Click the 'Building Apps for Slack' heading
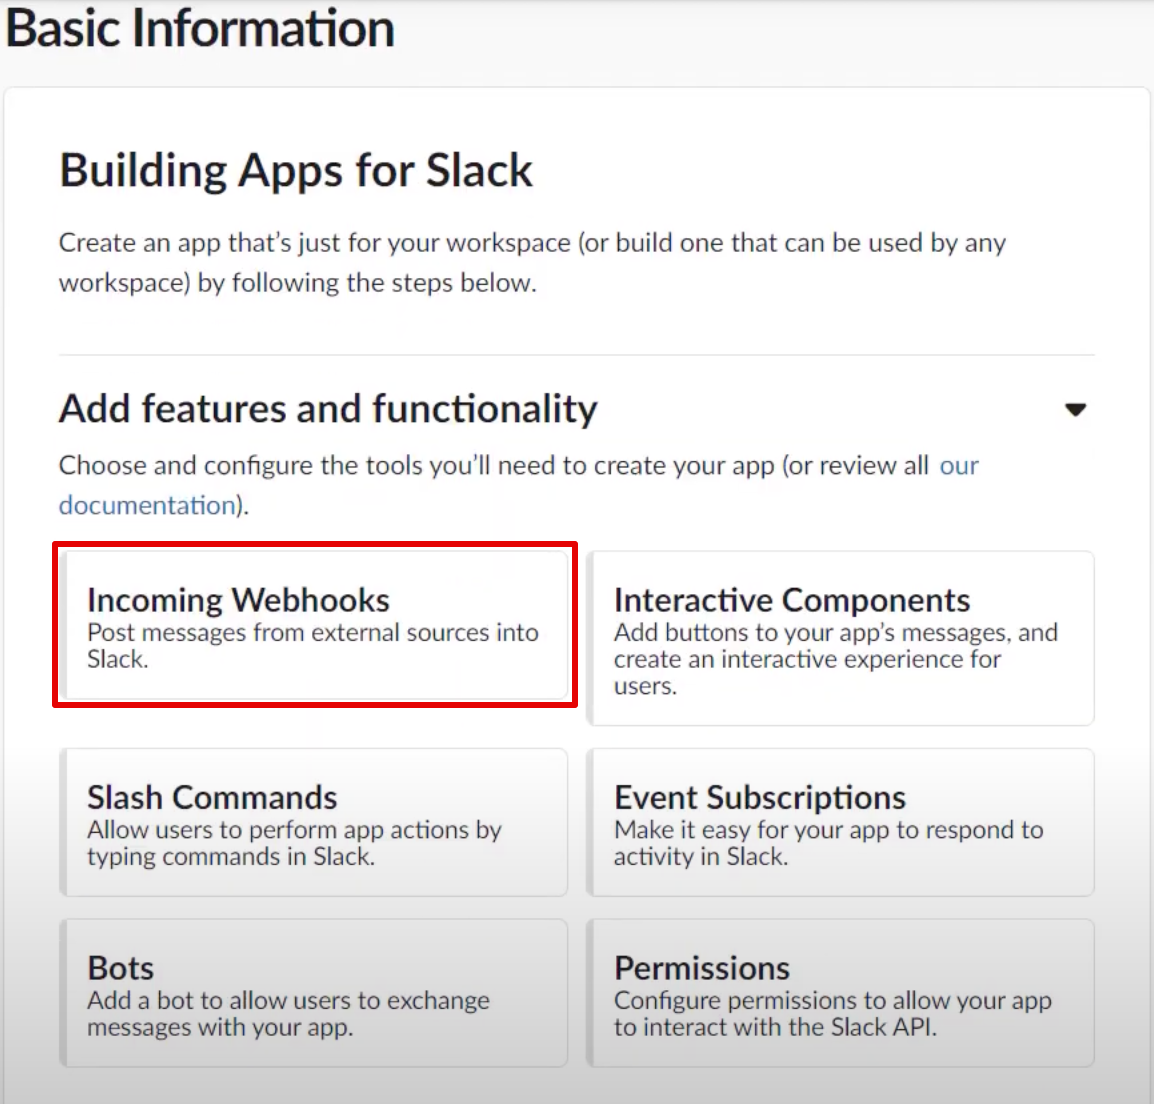Screen dimensions: 1154x1104 tap(296, 170)
